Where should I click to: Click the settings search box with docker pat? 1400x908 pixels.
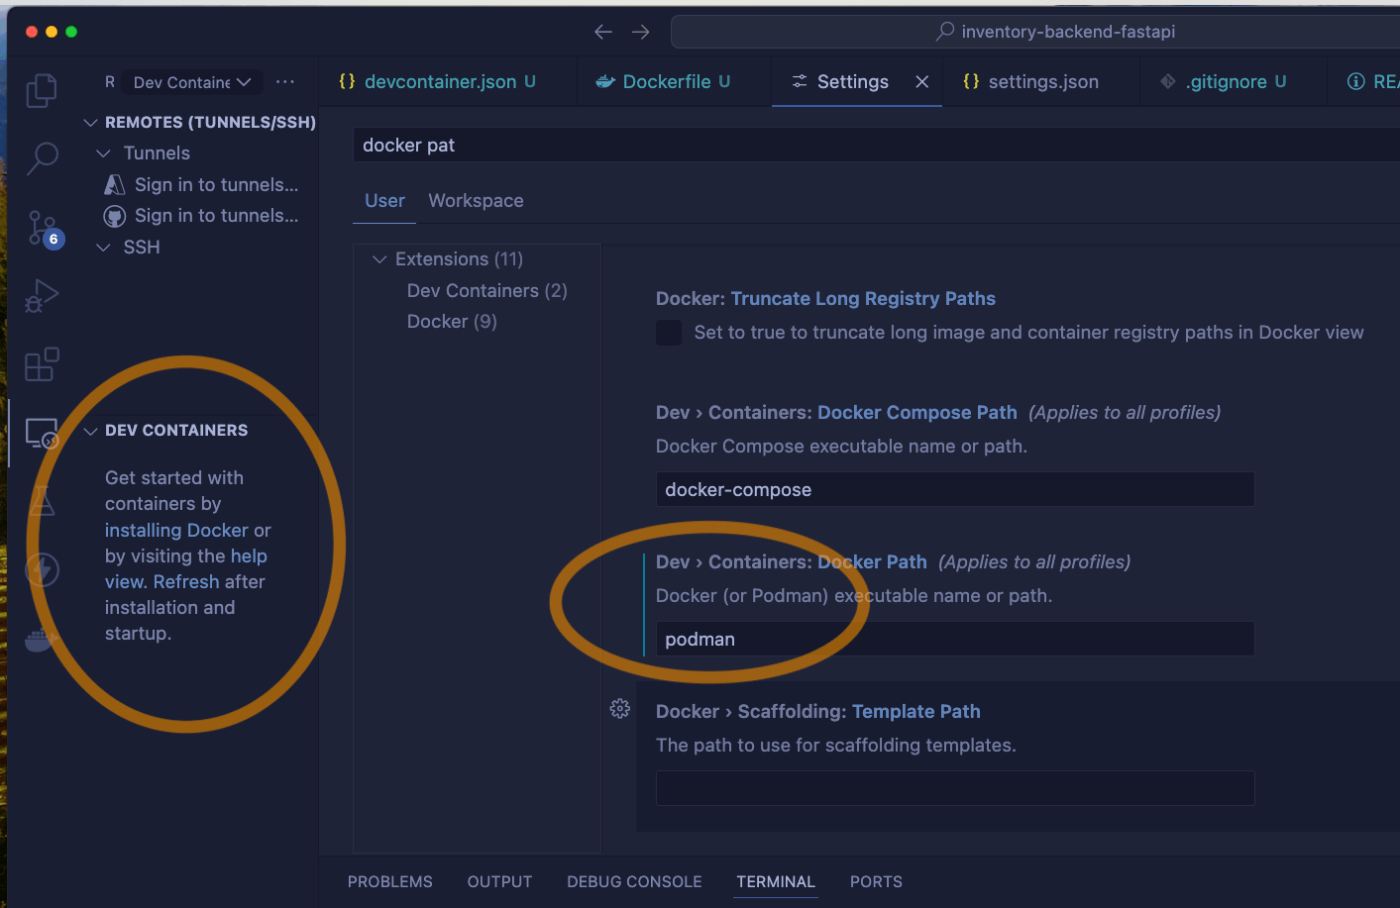pos(876,145)
